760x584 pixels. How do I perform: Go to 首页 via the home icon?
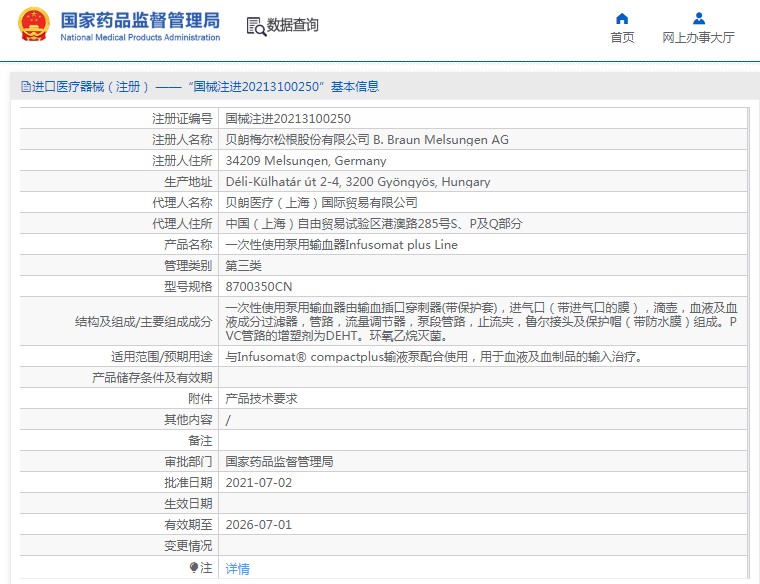point(622,19)
